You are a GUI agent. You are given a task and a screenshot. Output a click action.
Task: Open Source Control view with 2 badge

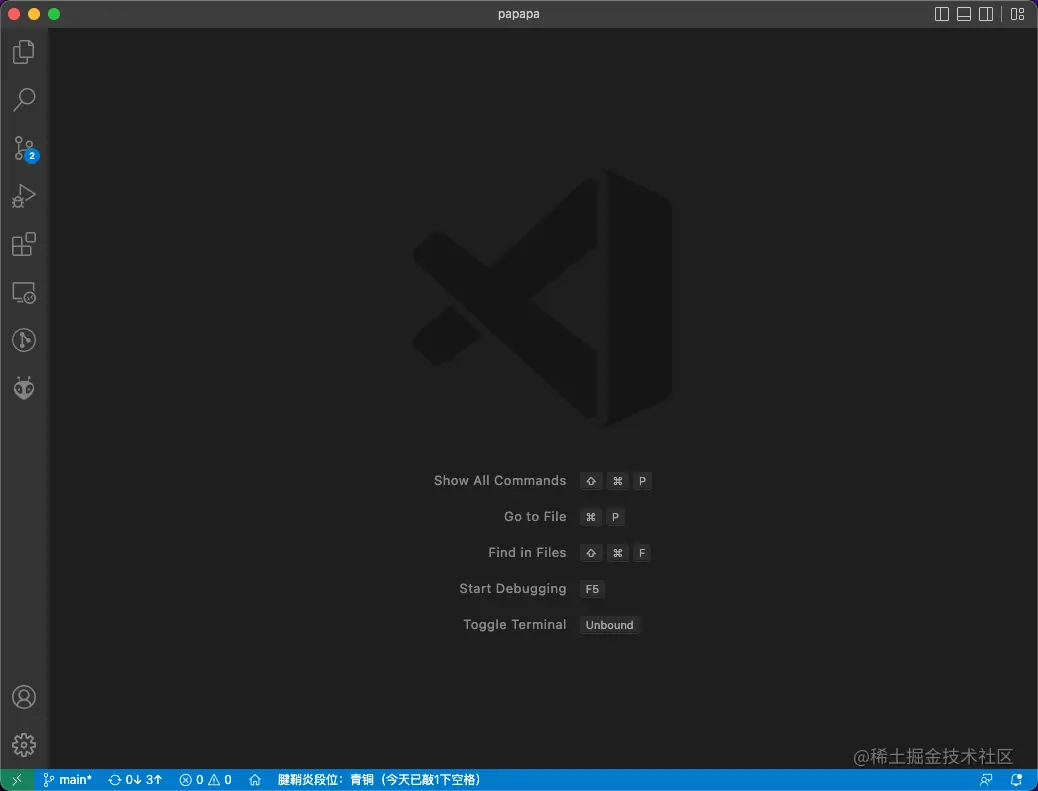point(25,149)
